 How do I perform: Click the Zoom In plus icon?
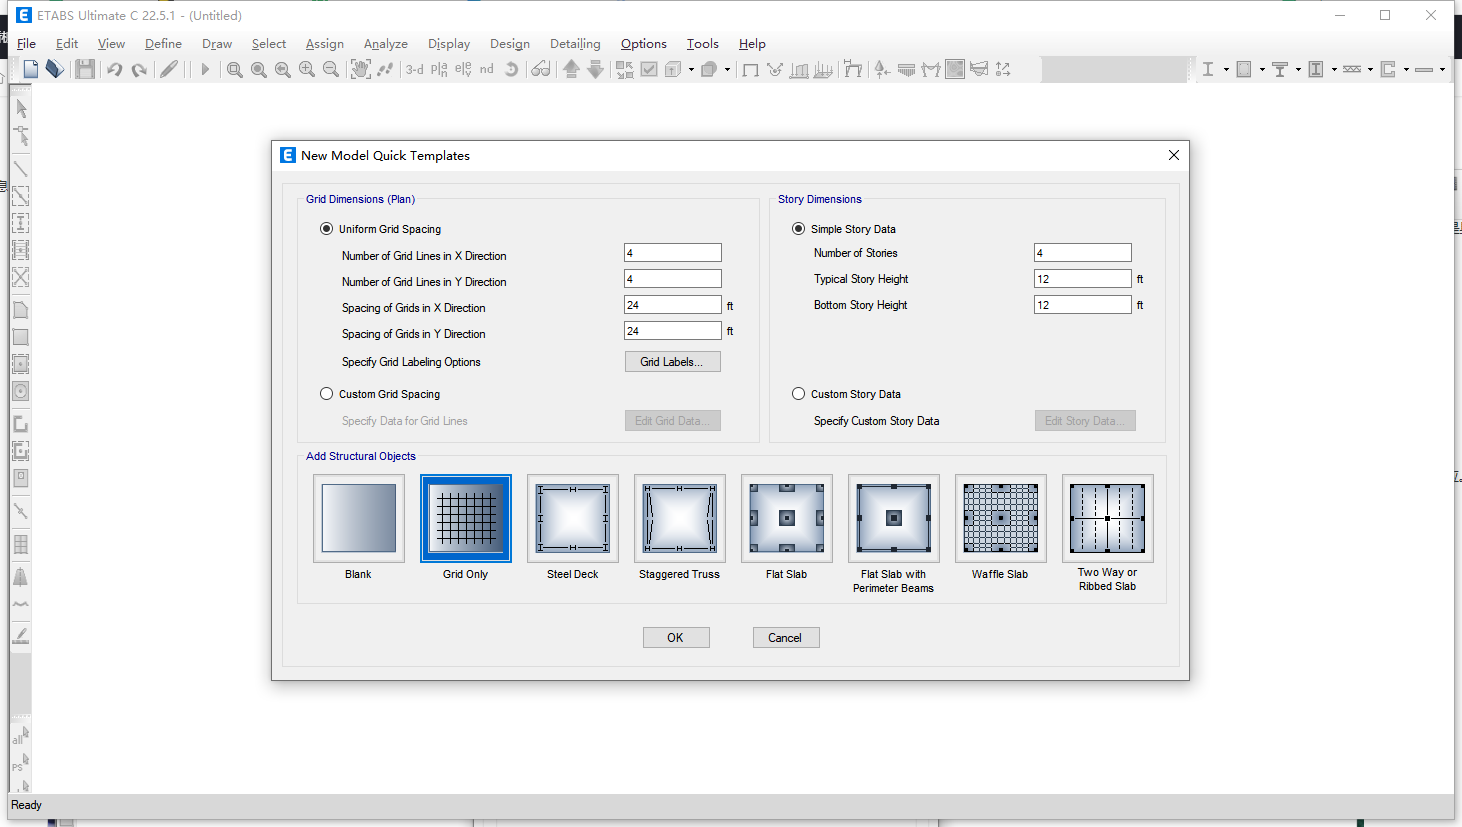(307, 69)
